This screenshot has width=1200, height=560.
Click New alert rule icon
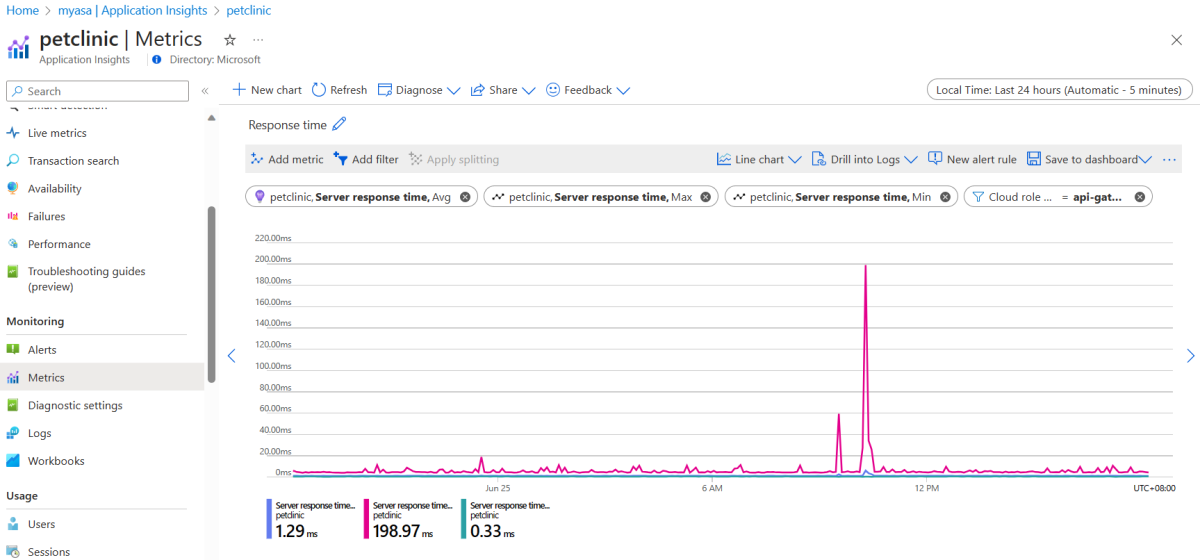(935, 159)
